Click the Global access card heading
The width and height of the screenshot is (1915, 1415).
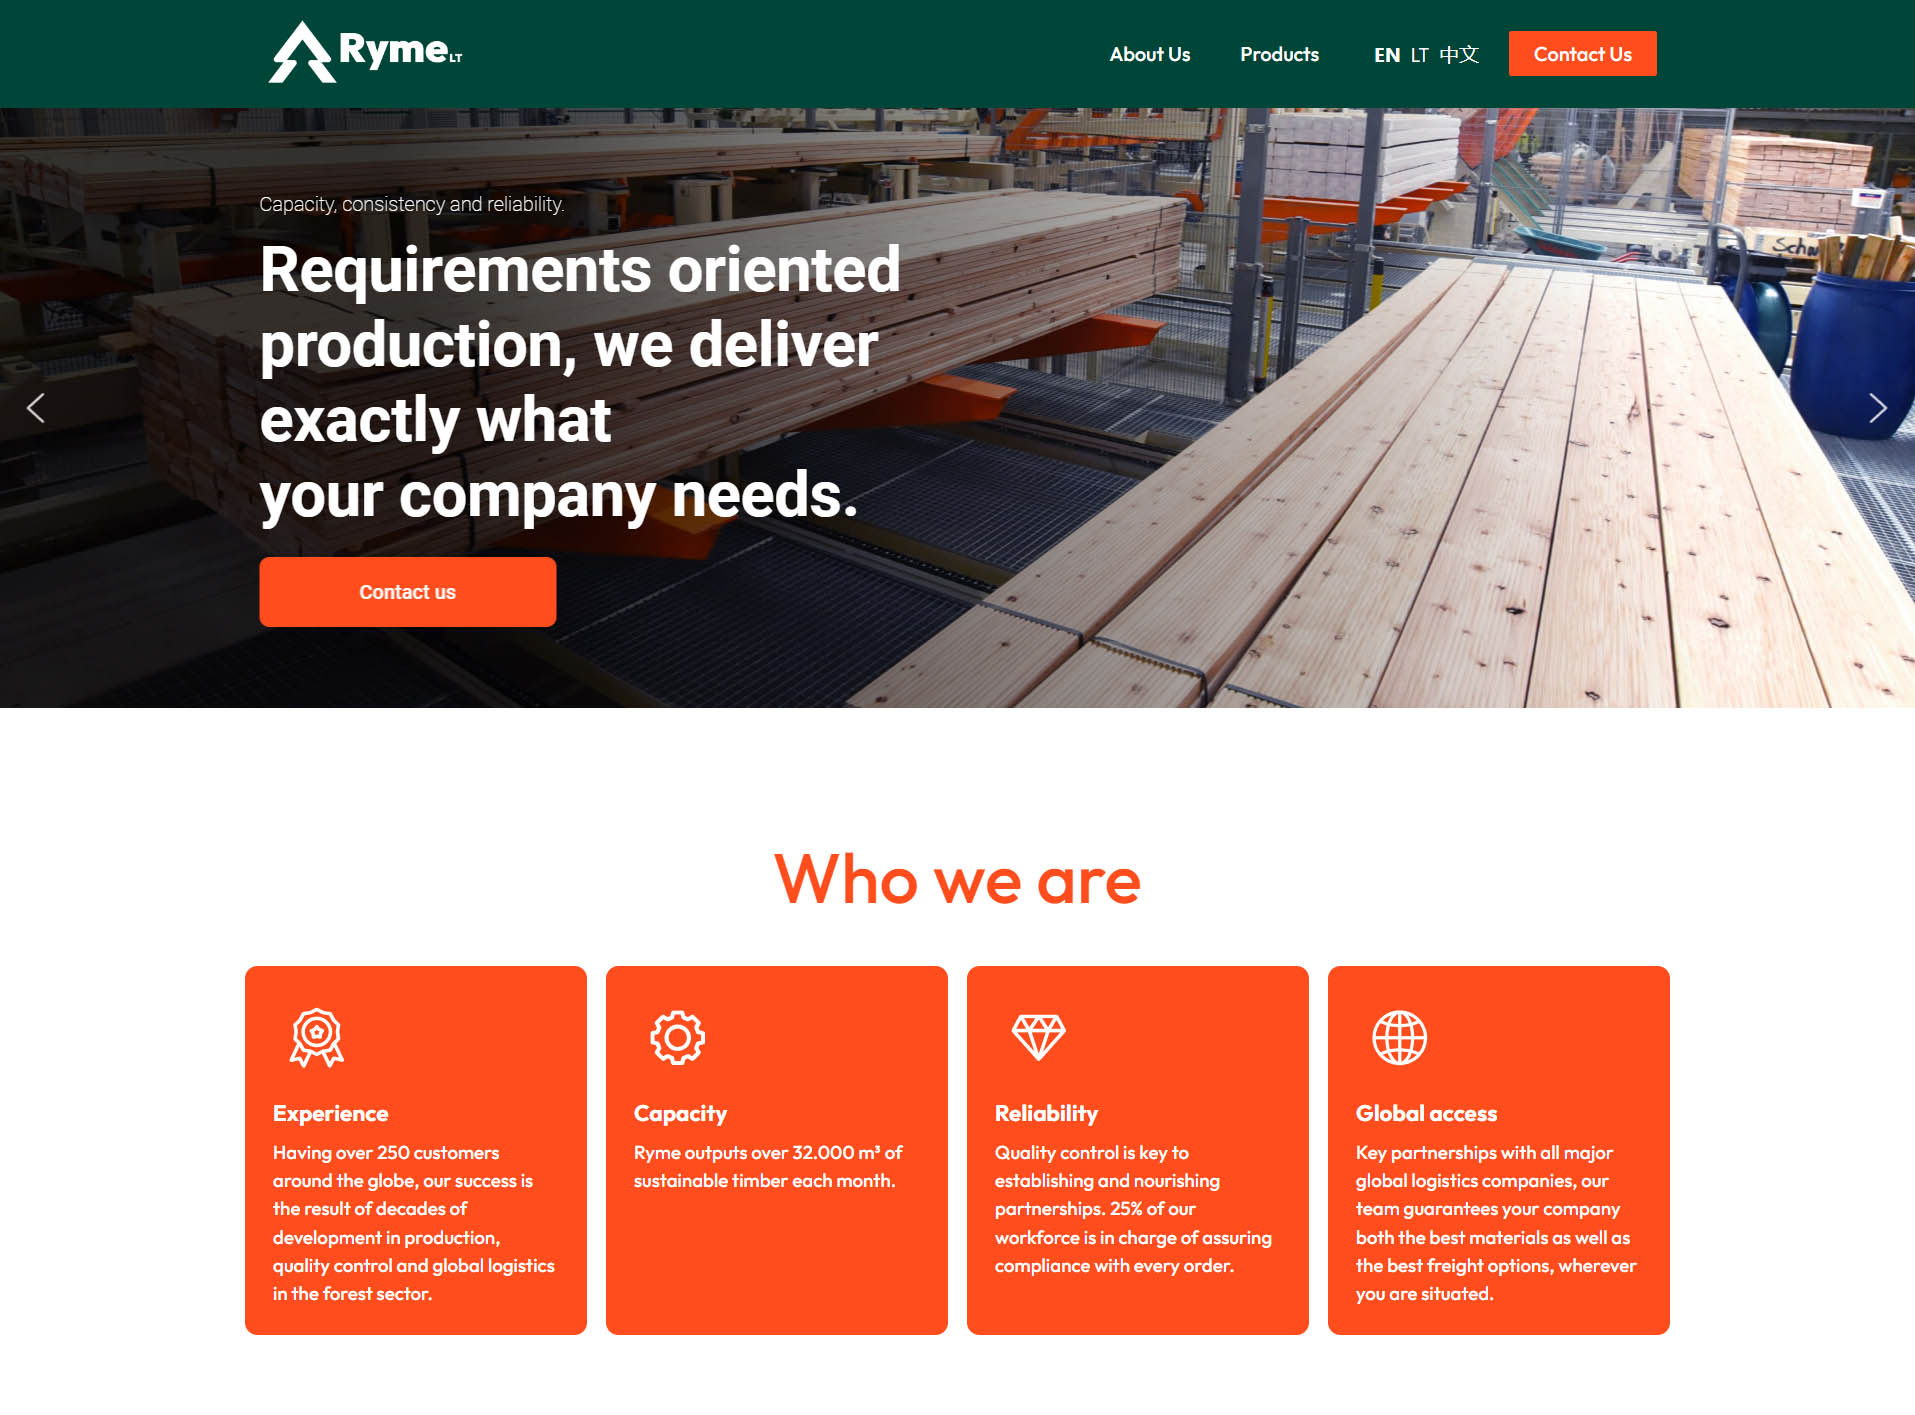click(1426, 1113)
